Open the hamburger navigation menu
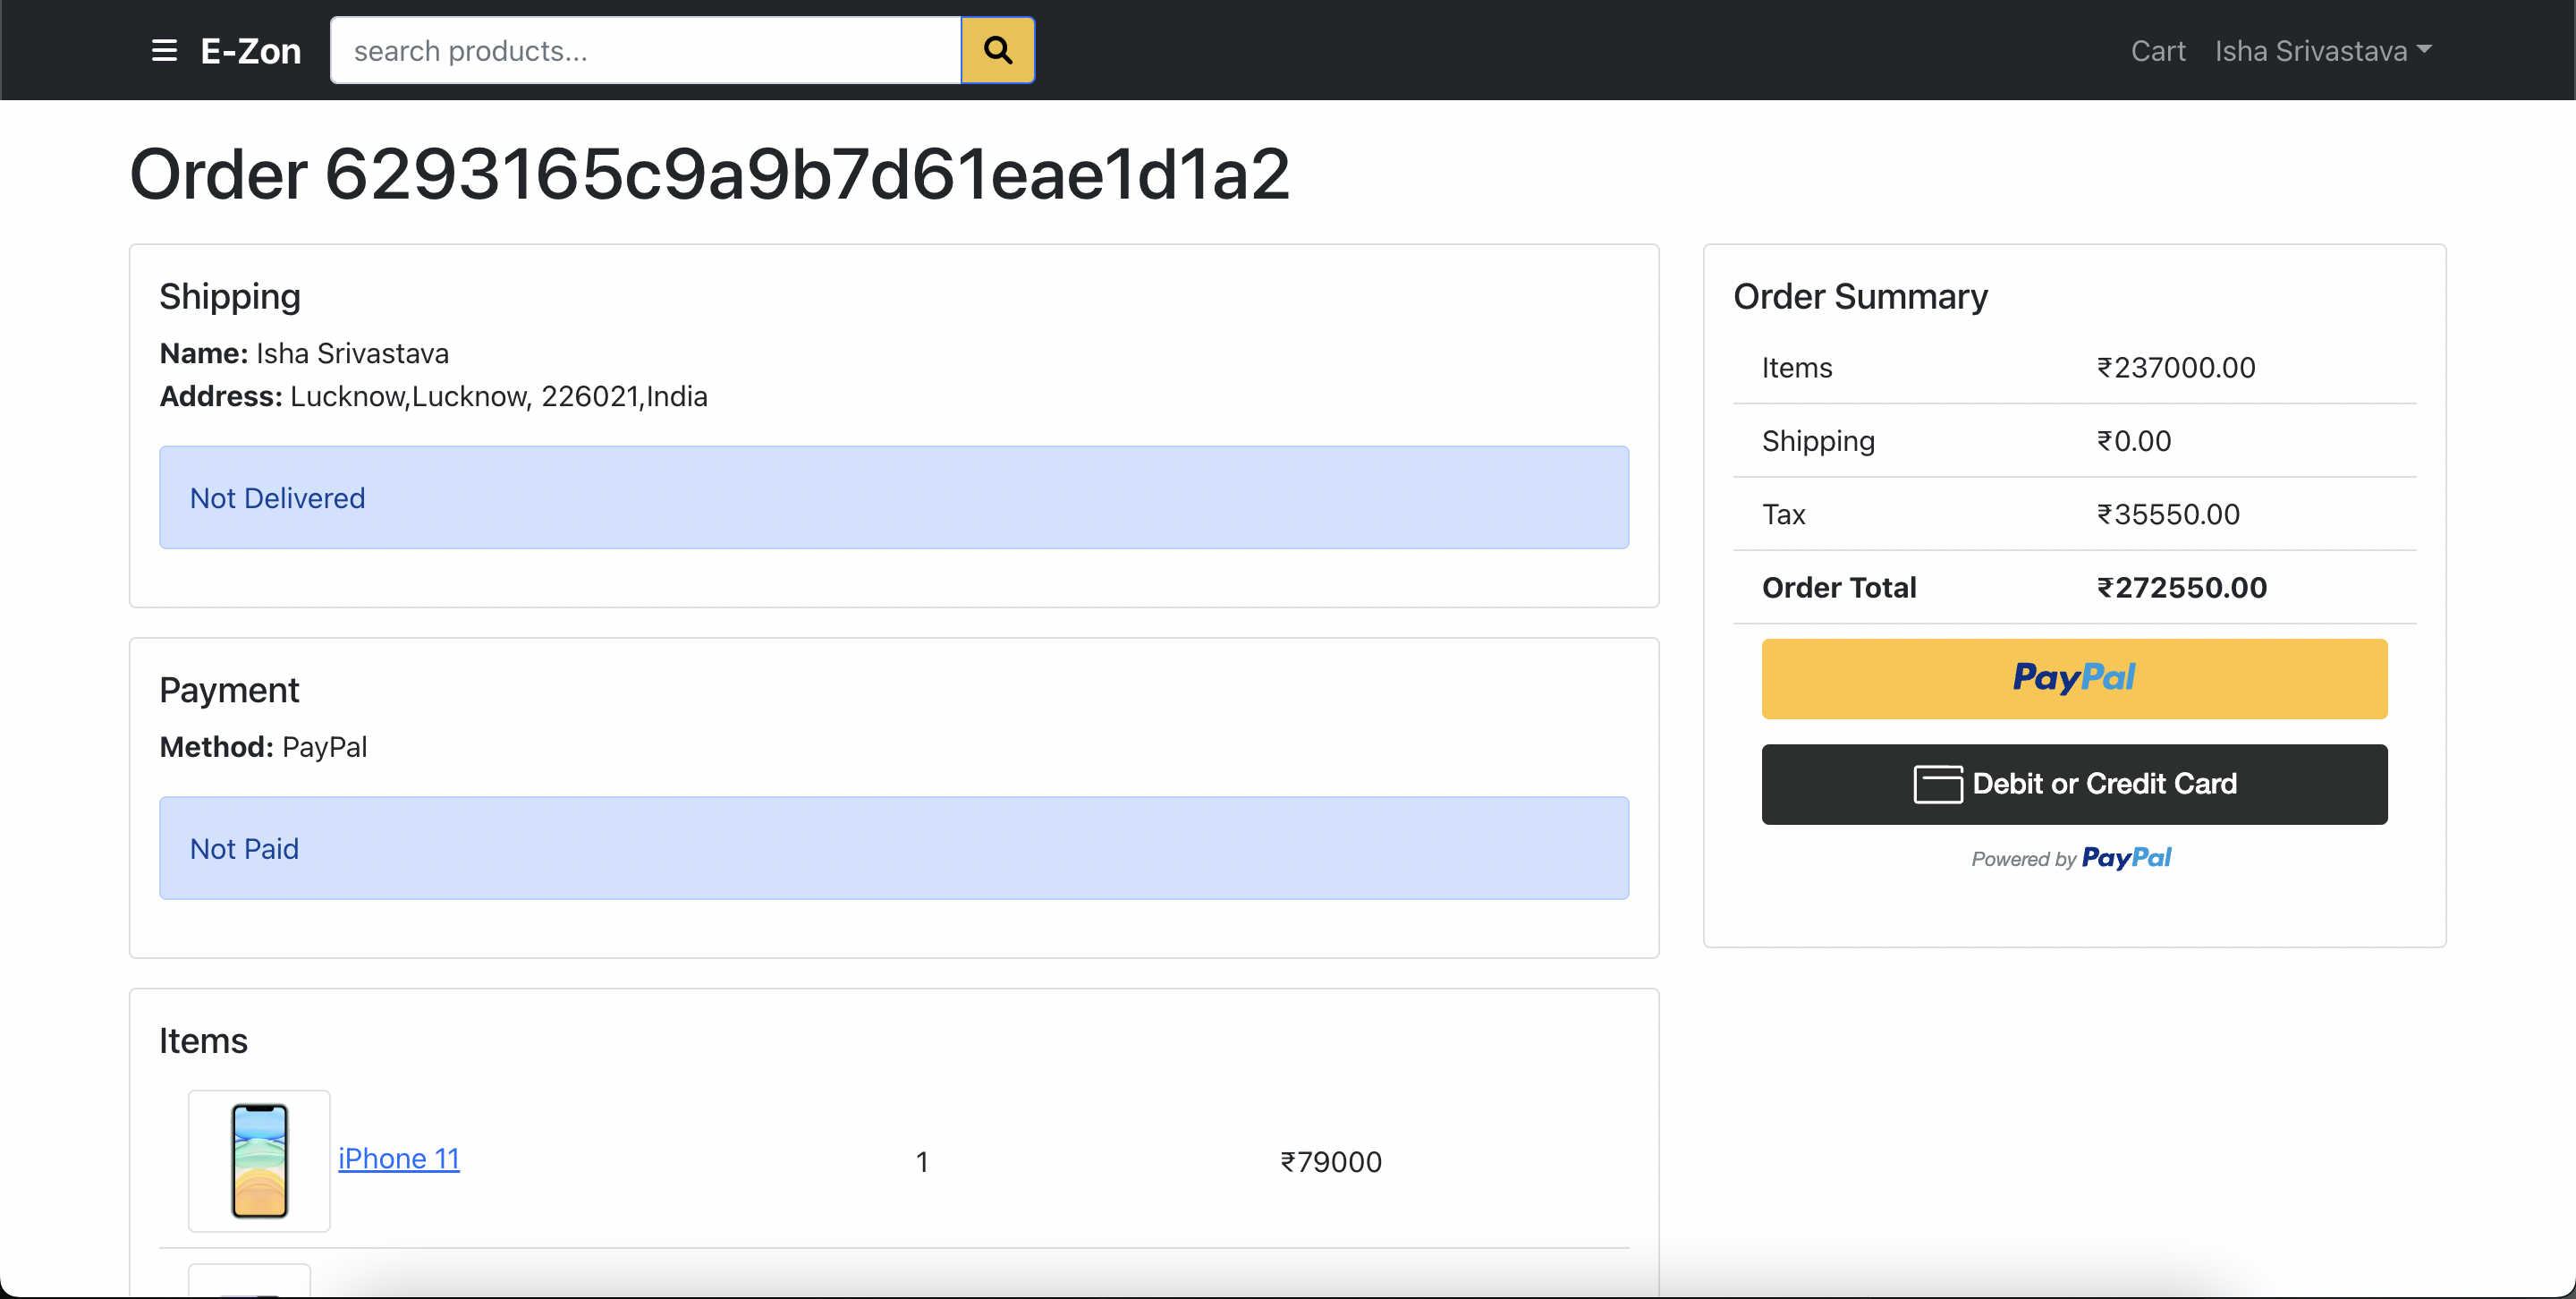Screen dimensions: 2576x1299 pos(163,50)
